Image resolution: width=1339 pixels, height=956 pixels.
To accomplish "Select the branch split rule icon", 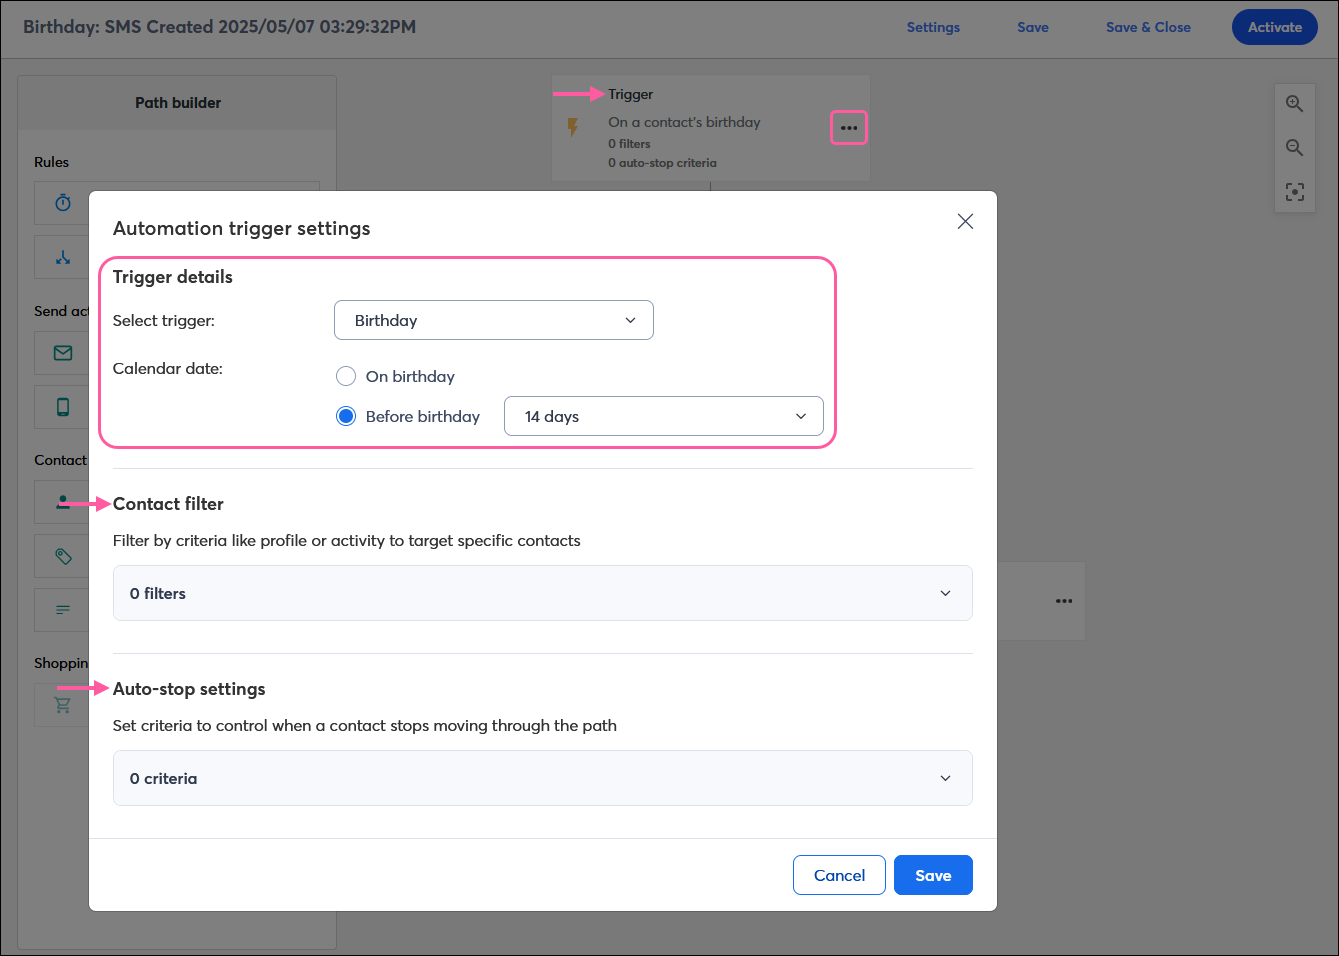I will click(63, 257).
